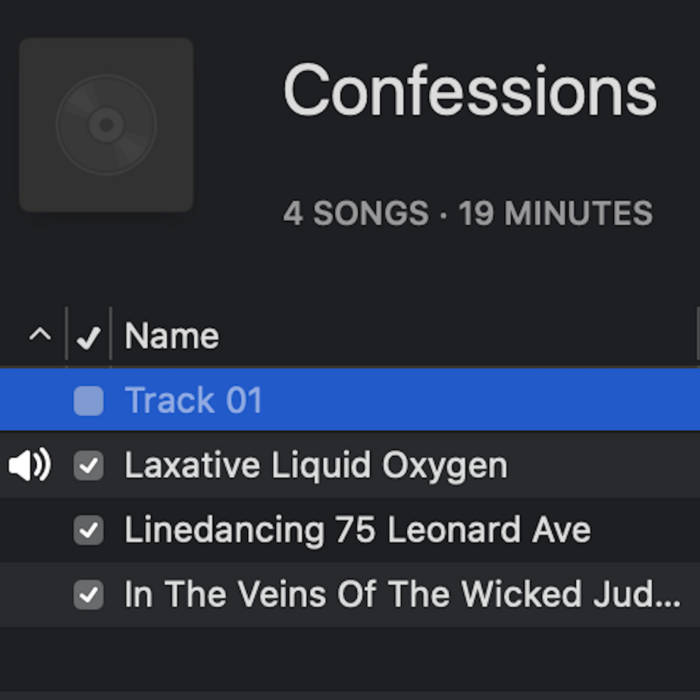Select the Linedancing 75 Leonard Ave song
Viewport: 700px width, 700px height.
point(357,530)
